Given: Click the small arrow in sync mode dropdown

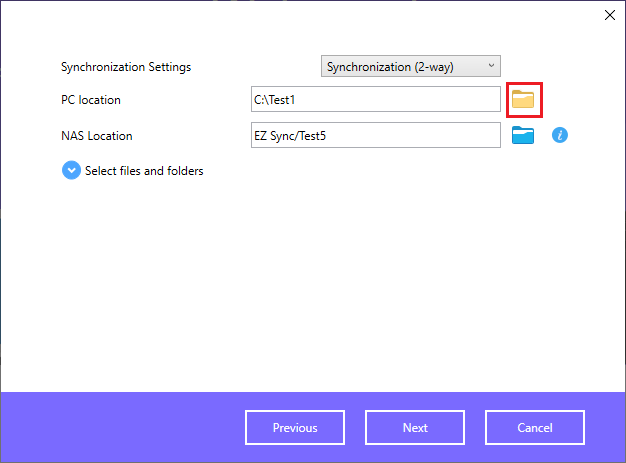Looking at the screenshot, I should click(491, 65).
